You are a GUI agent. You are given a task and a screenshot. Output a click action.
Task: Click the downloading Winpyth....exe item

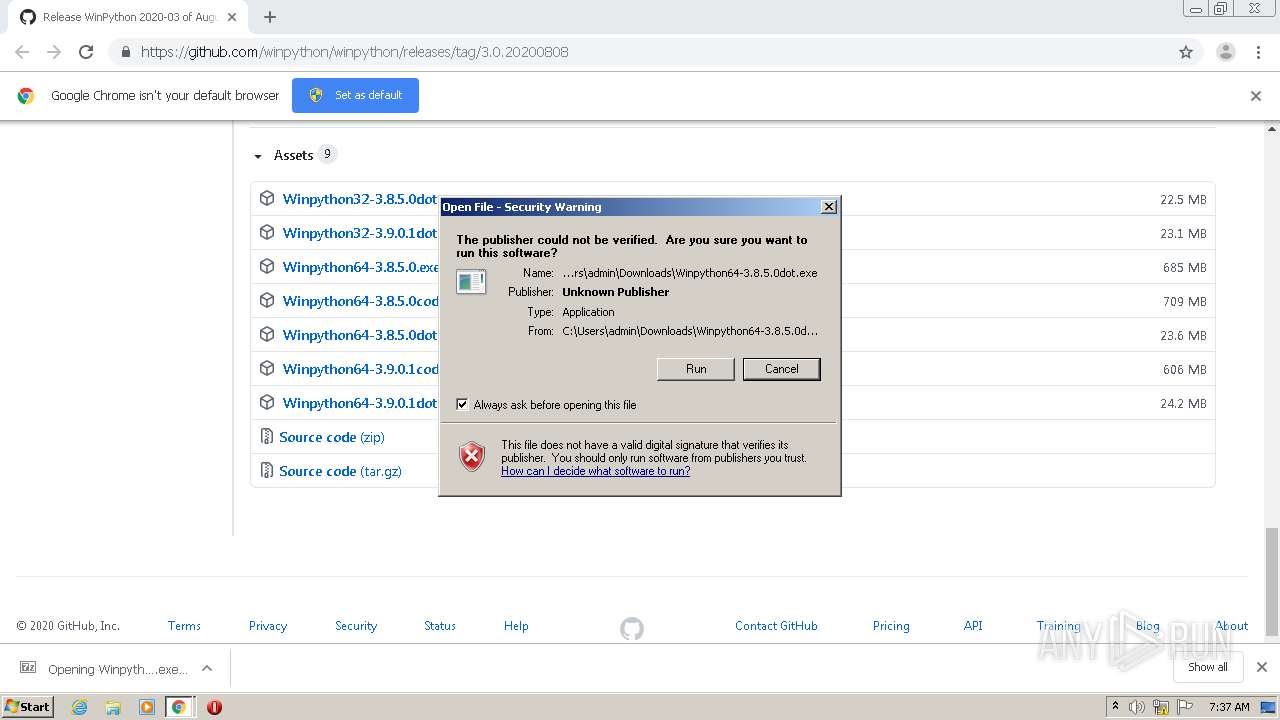pyautogui.click(x=105, y=668)
